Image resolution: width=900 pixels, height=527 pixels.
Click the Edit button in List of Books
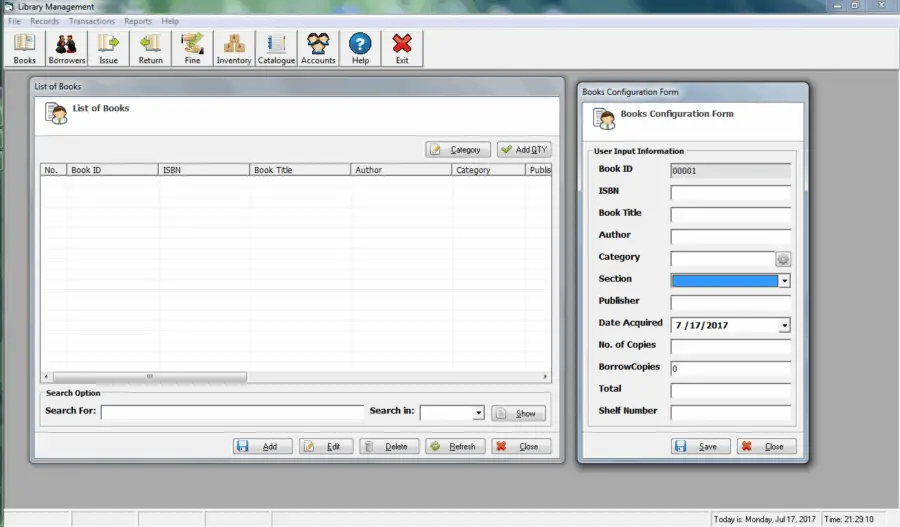click(x=326, y=446)
